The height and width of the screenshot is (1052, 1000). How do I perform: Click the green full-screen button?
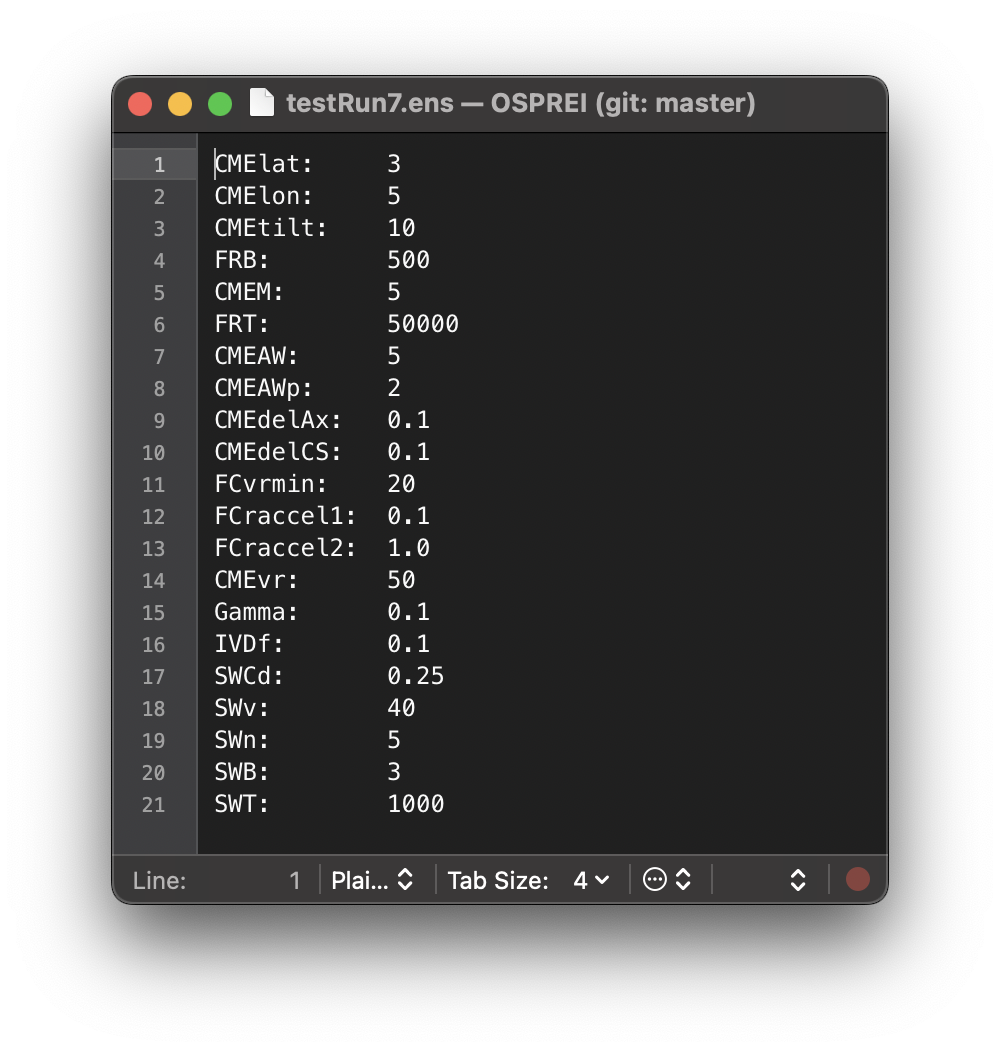[220, 104]
